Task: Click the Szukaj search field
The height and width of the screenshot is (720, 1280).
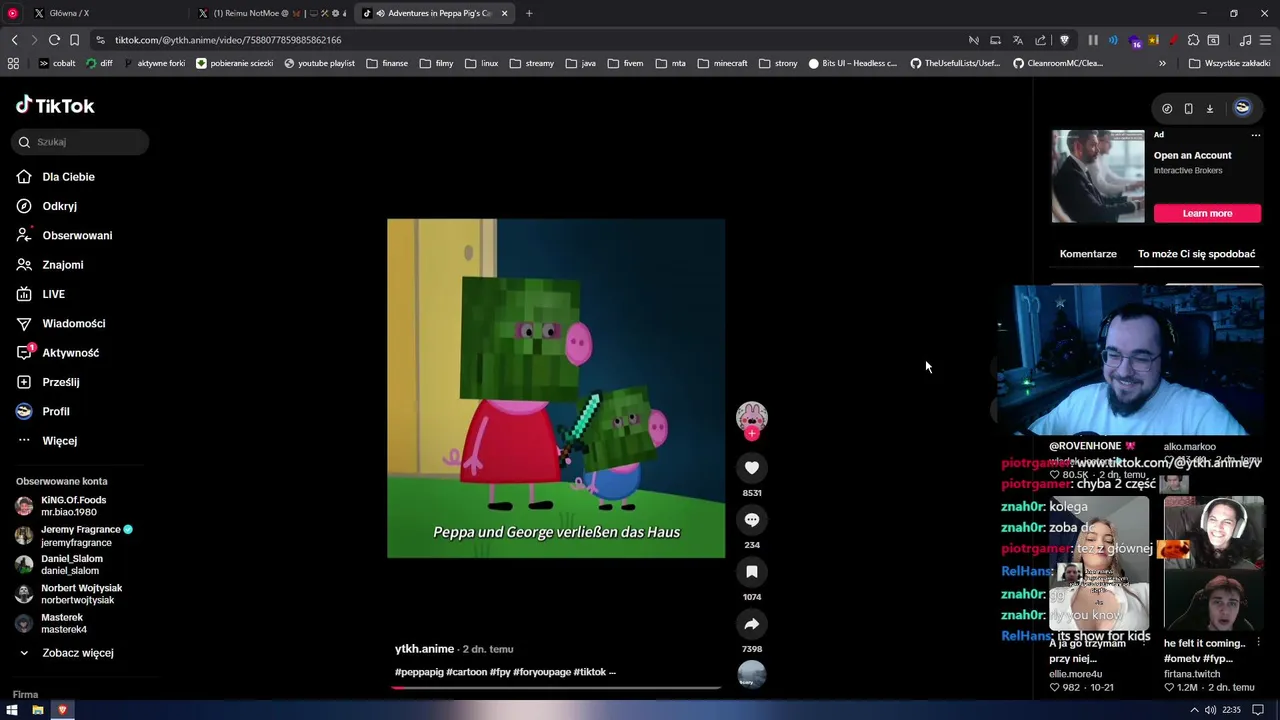Action: [81, 142]
